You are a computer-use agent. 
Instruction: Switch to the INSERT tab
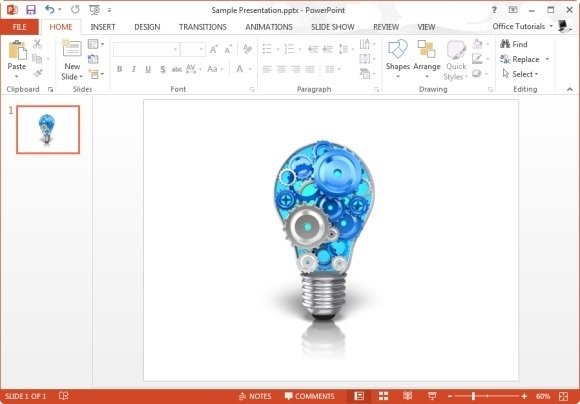pyautogui.click(x=103, y=27)
